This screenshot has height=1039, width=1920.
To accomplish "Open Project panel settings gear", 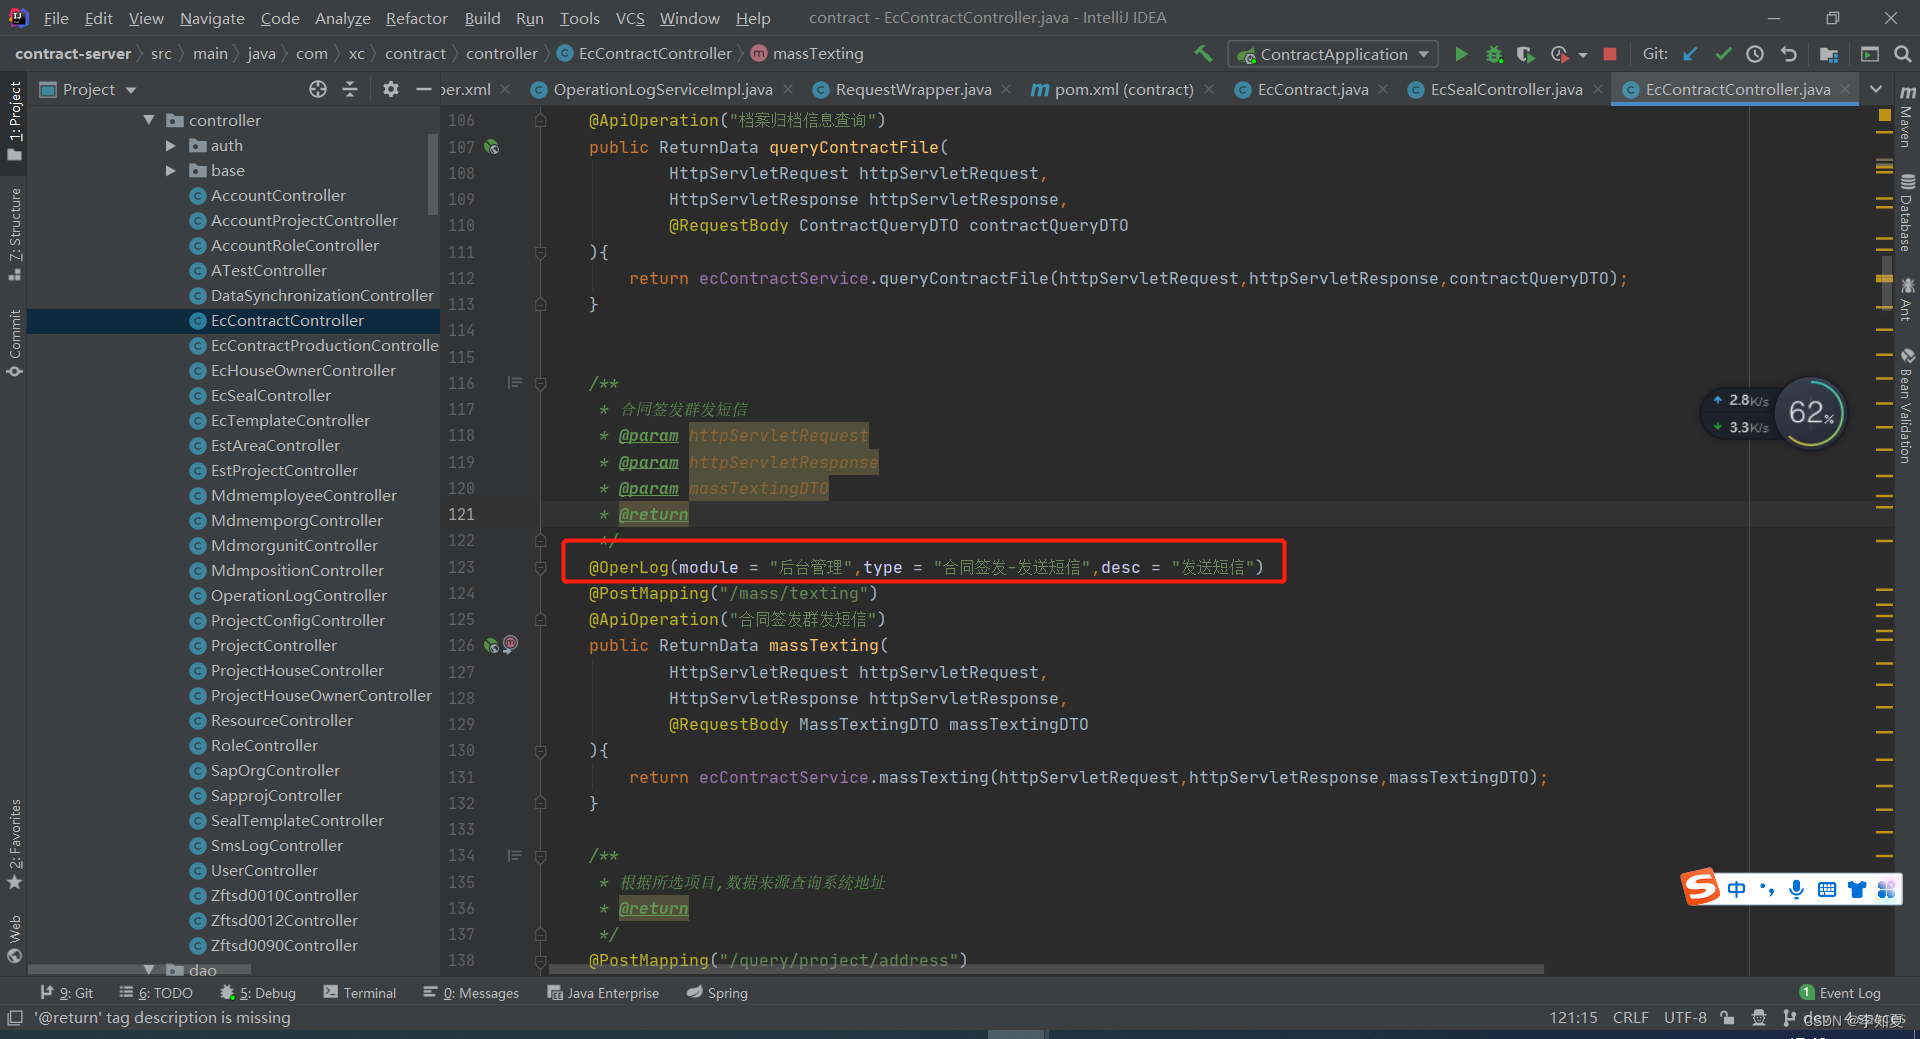I will point(391,89).
